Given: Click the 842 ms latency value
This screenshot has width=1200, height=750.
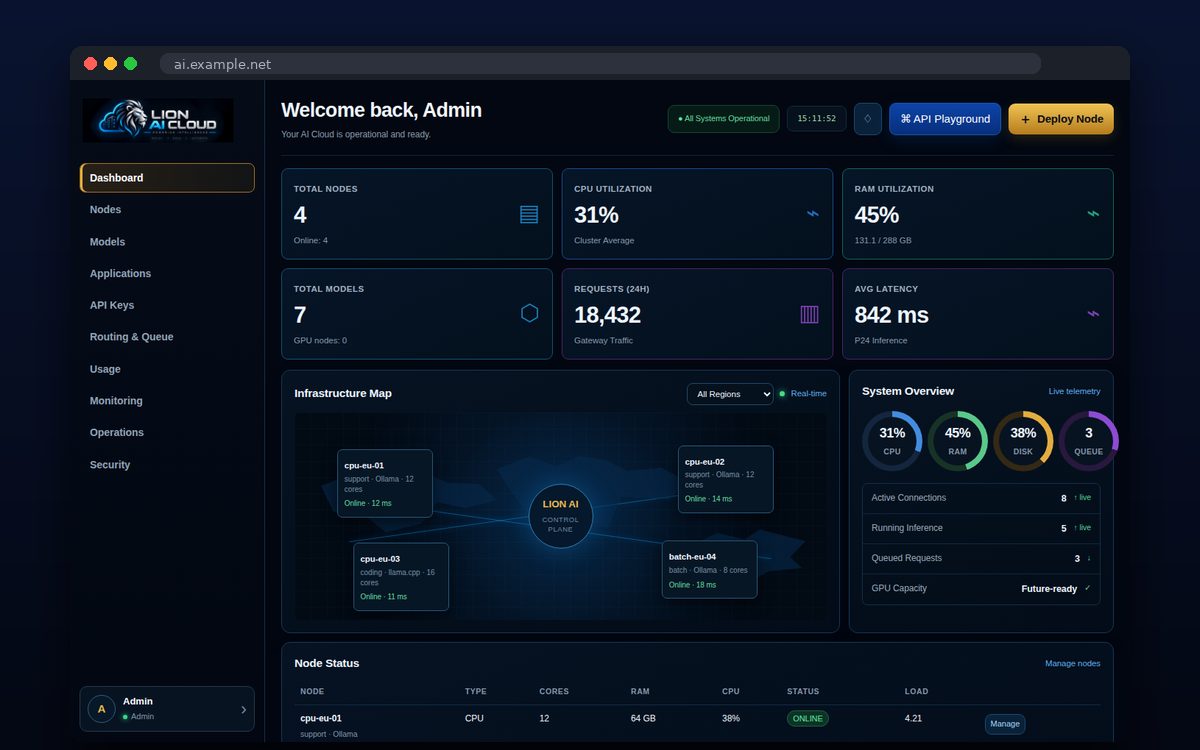Looking at the screenshot, I should point(891,315).
